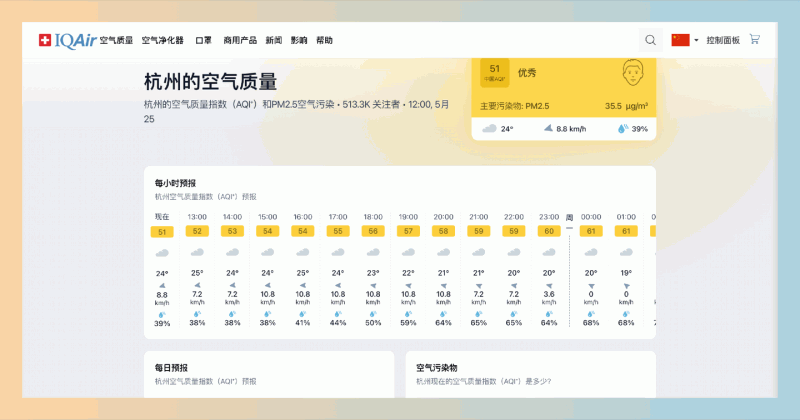Viewport: 800px width, 420px height.
Task: Click the wind arrow icon beside 8.8 km/h
Action: click(548, 128)
